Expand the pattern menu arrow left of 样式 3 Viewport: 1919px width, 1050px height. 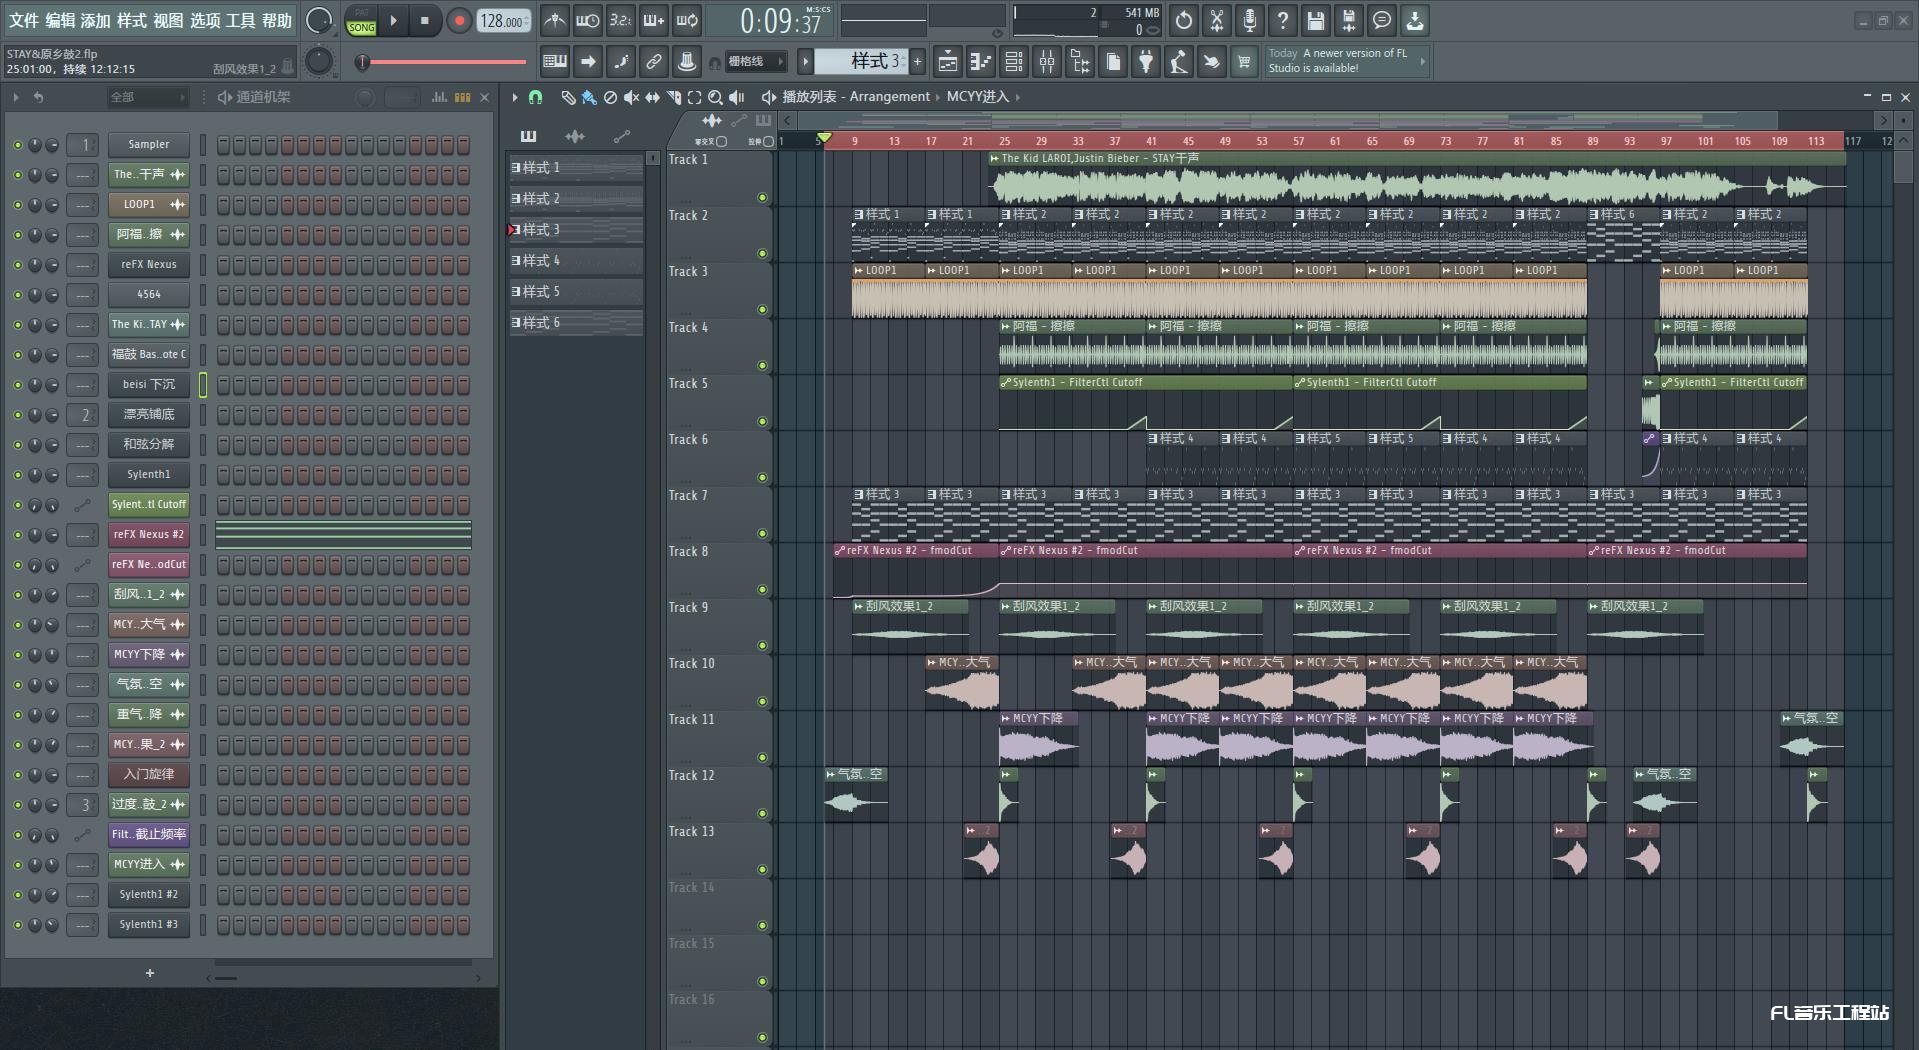pos(805,62)
